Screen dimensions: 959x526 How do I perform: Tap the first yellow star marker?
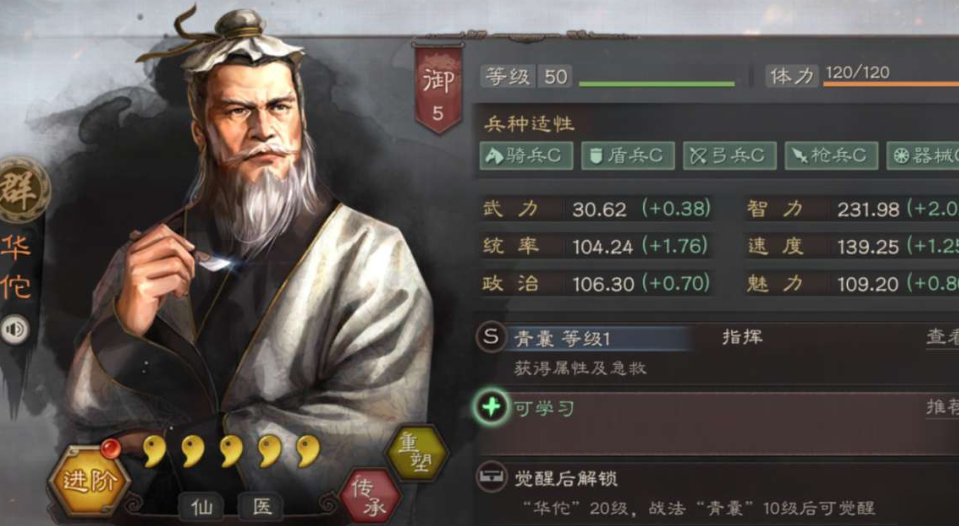pos(154,451)
